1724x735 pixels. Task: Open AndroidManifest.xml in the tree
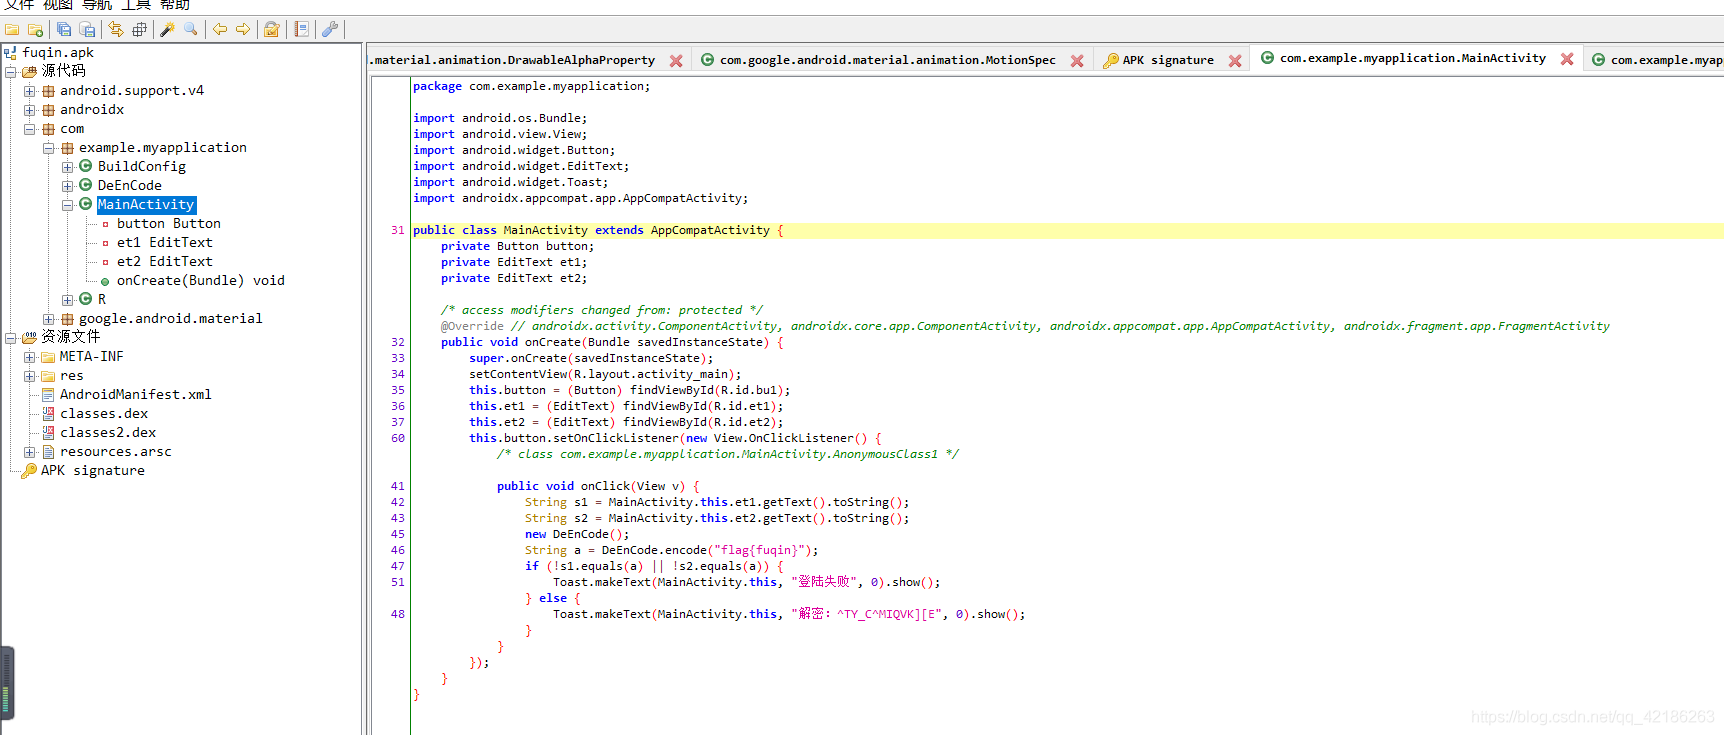click(136, 394)
